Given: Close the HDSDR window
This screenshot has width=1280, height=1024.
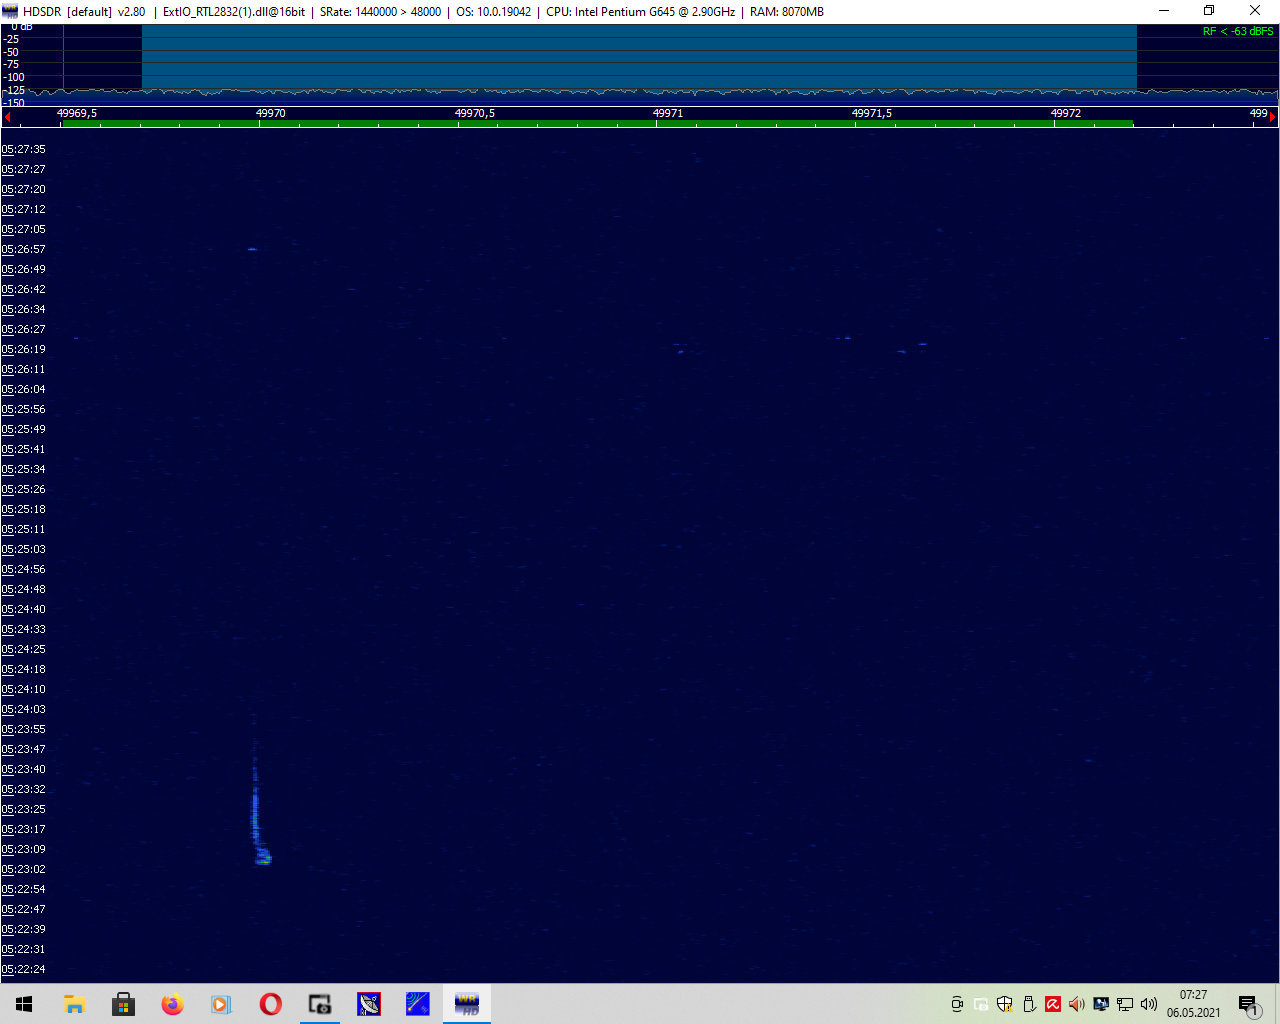Looking at the screenshot, I should (x=1255, y=11).
